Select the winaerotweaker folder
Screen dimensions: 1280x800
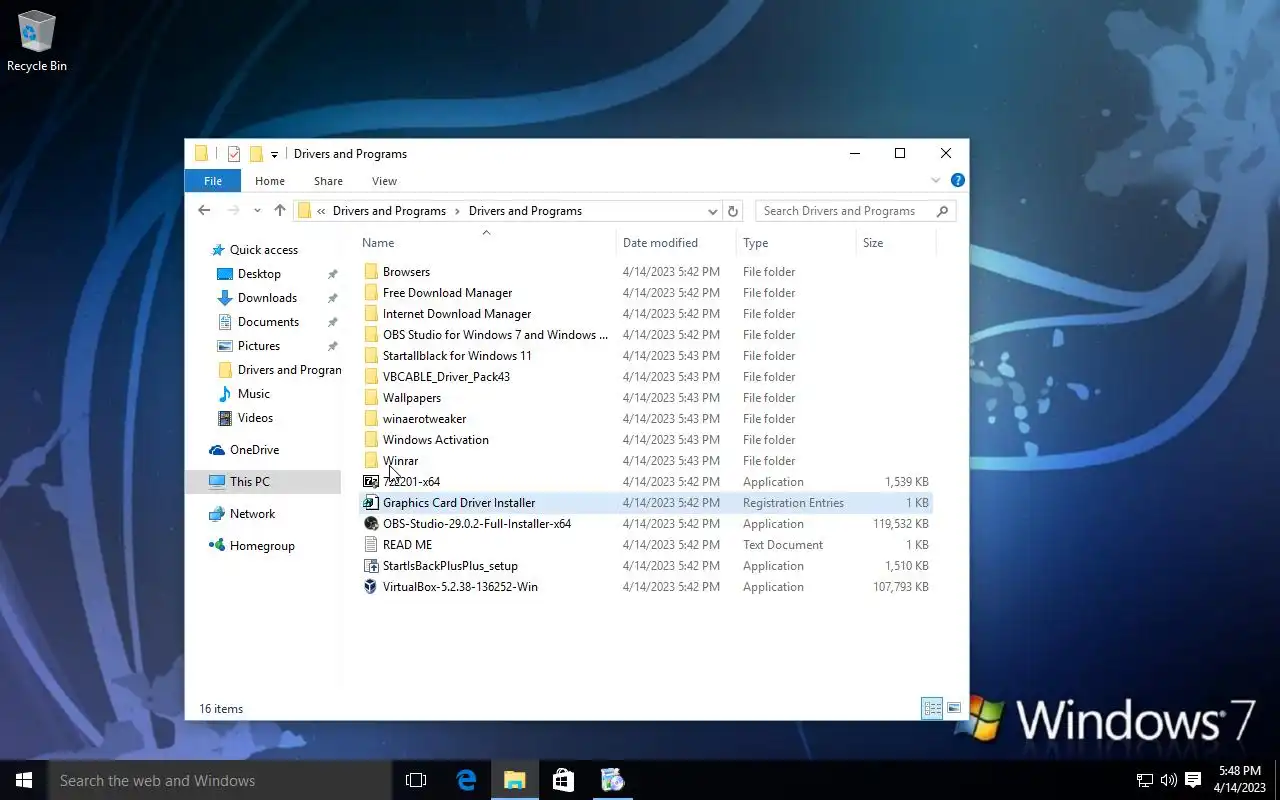424,419
